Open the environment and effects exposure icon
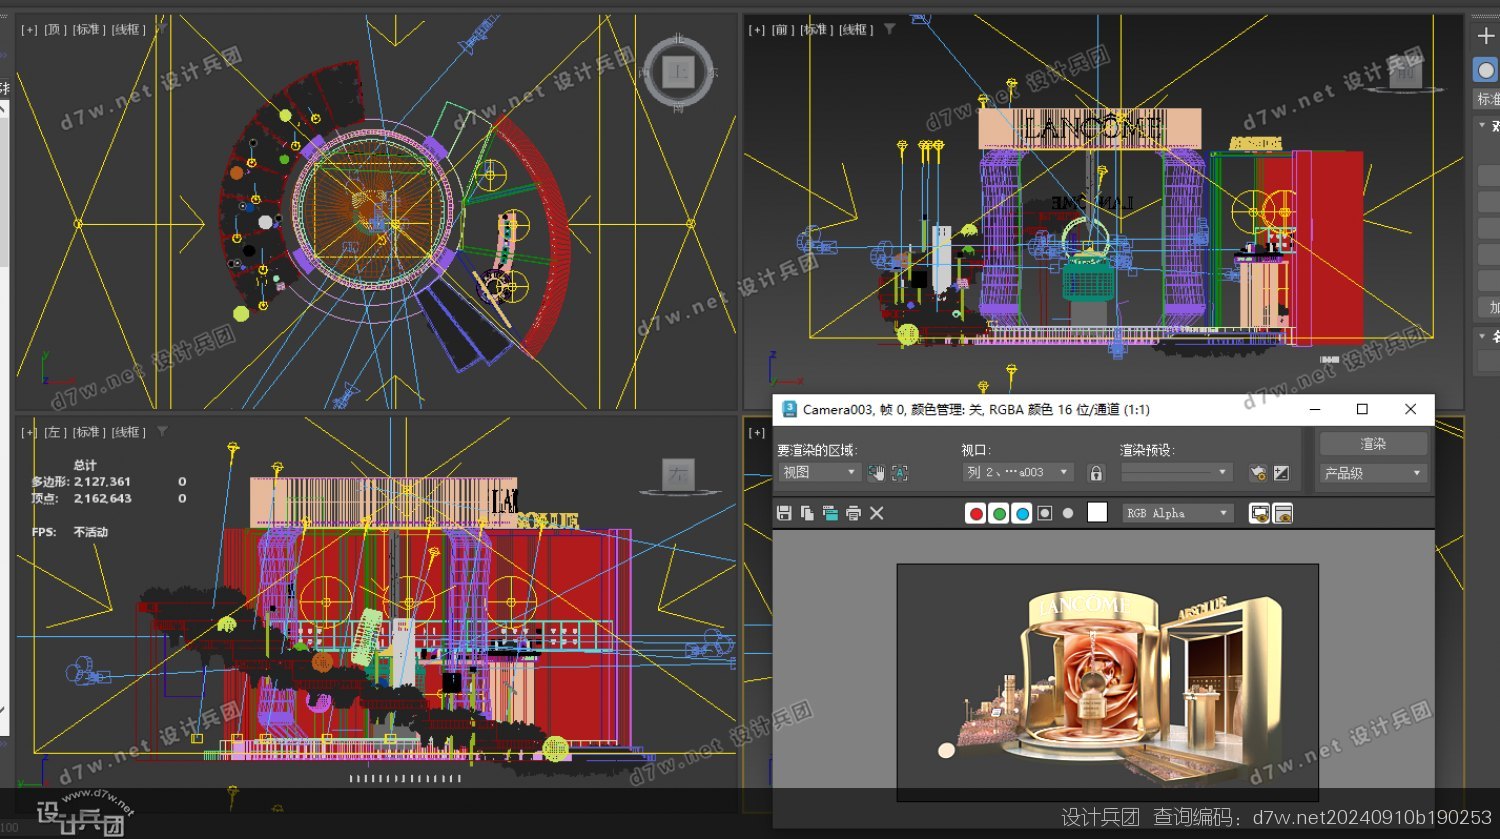 [x=1282, y=473]
